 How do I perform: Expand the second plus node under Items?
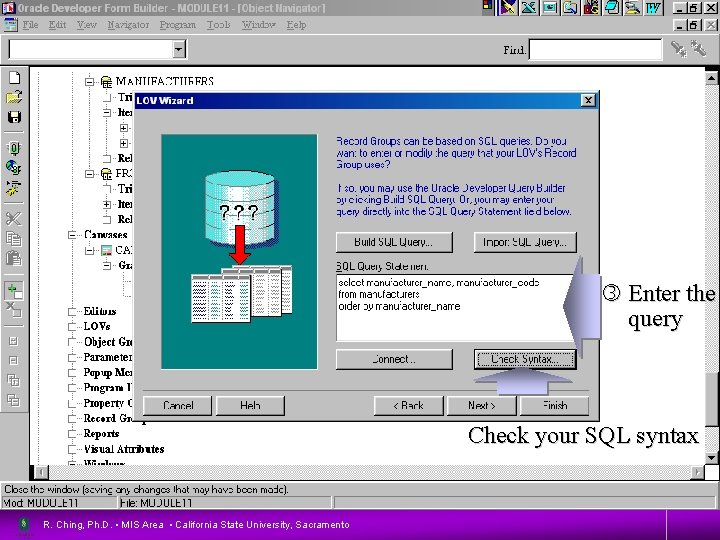pos(124,143)
